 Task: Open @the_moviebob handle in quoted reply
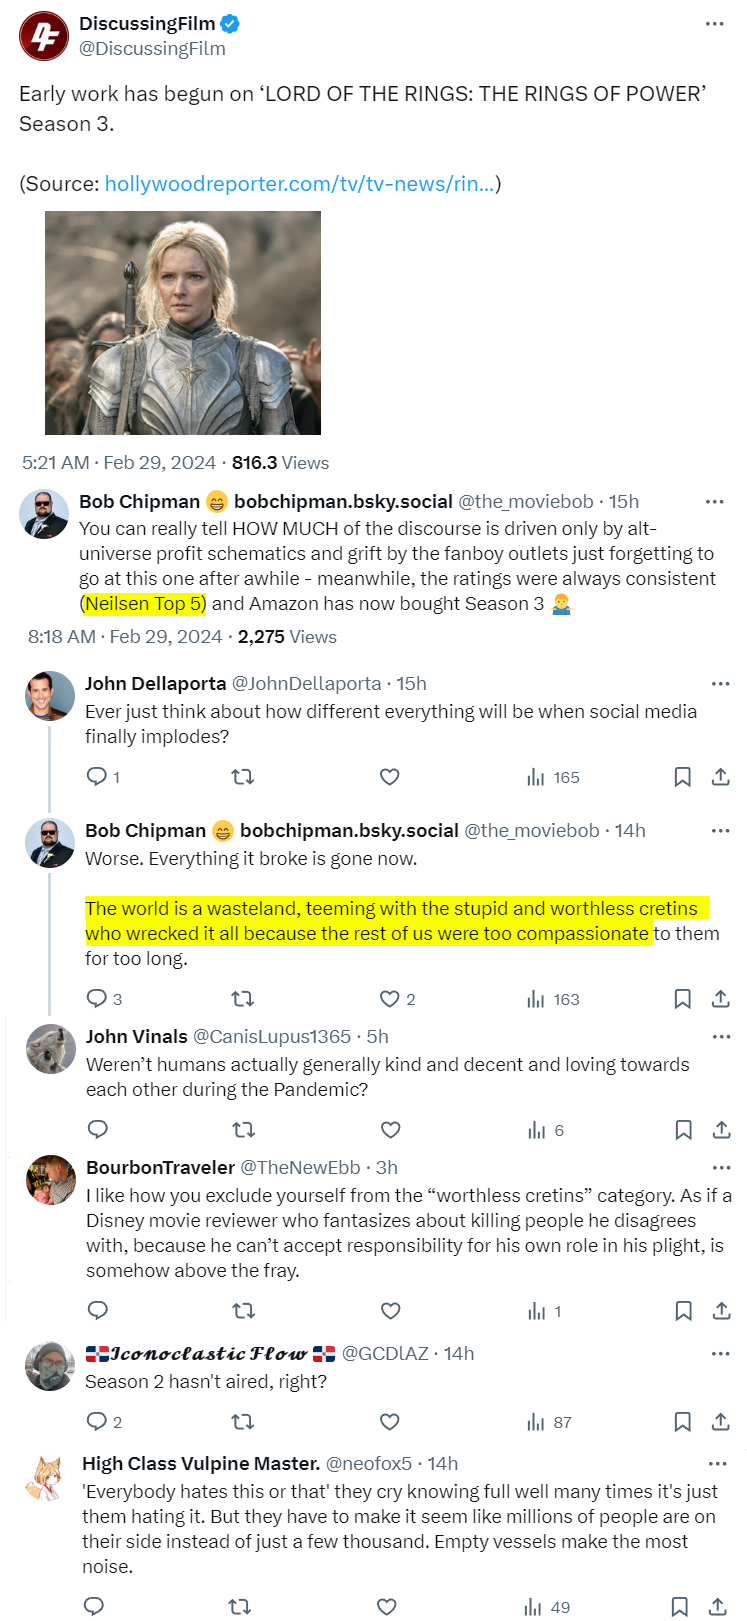pyautogui.click(x=525, y=501)
